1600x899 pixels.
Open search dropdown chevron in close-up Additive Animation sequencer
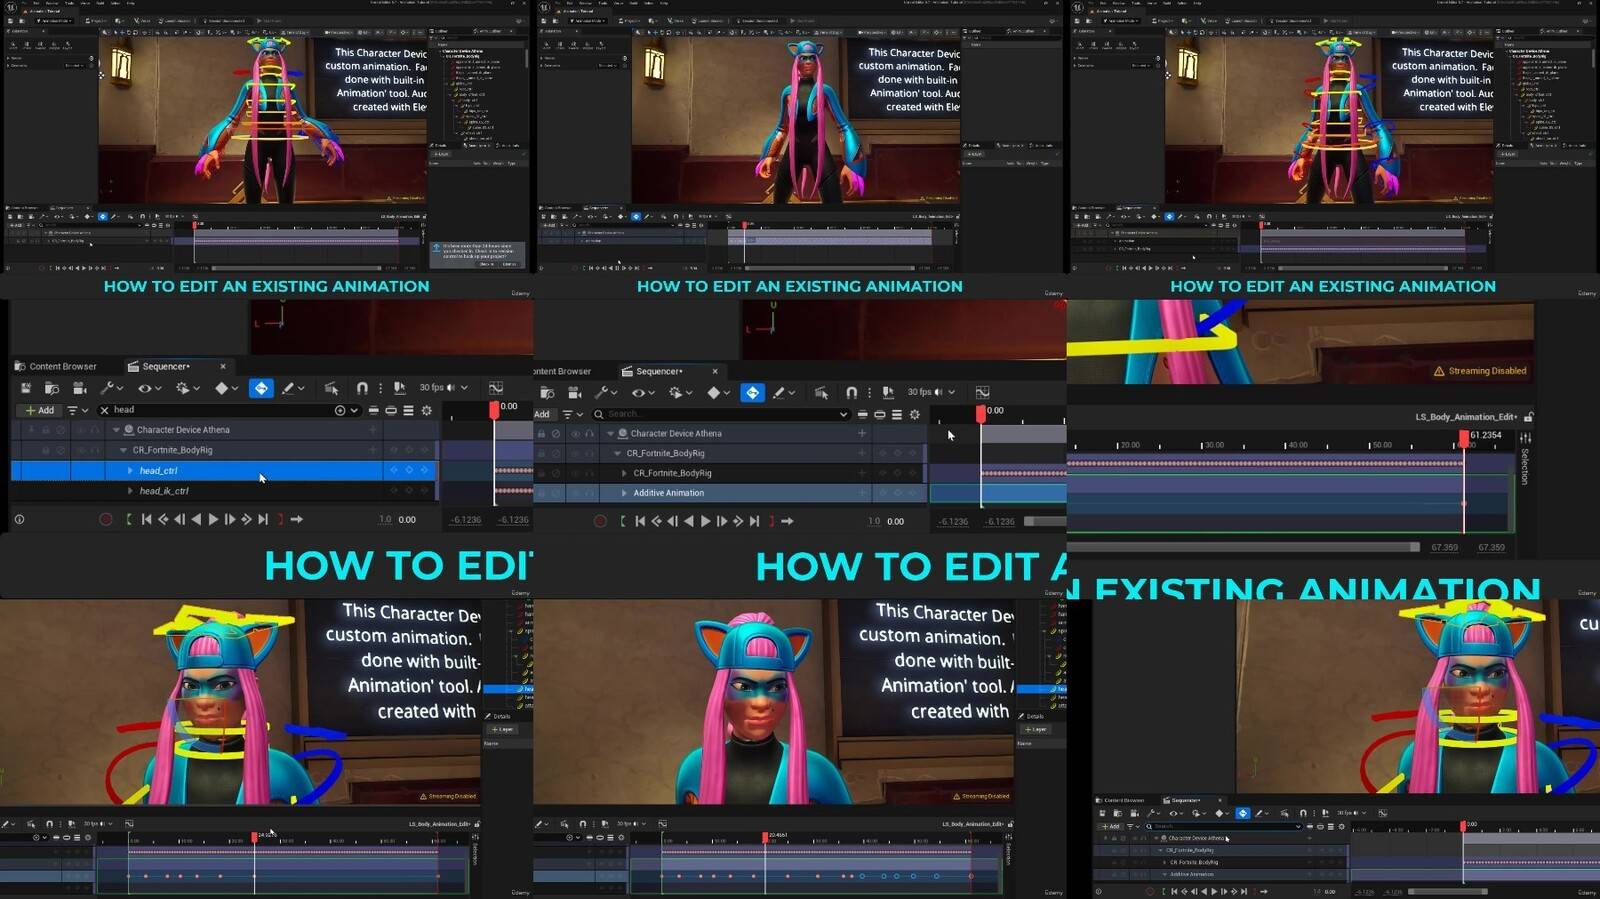coord(843,414)
